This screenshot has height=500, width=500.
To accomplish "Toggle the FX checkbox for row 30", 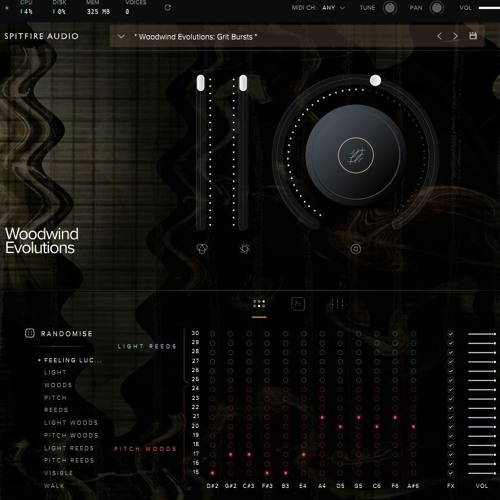I will [451, 334].
